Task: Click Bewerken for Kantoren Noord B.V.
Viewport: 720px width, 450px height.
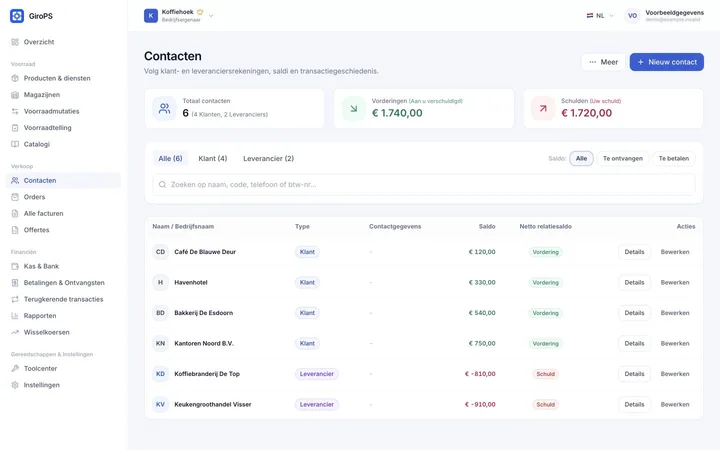Action: click(x=675, y=344)
